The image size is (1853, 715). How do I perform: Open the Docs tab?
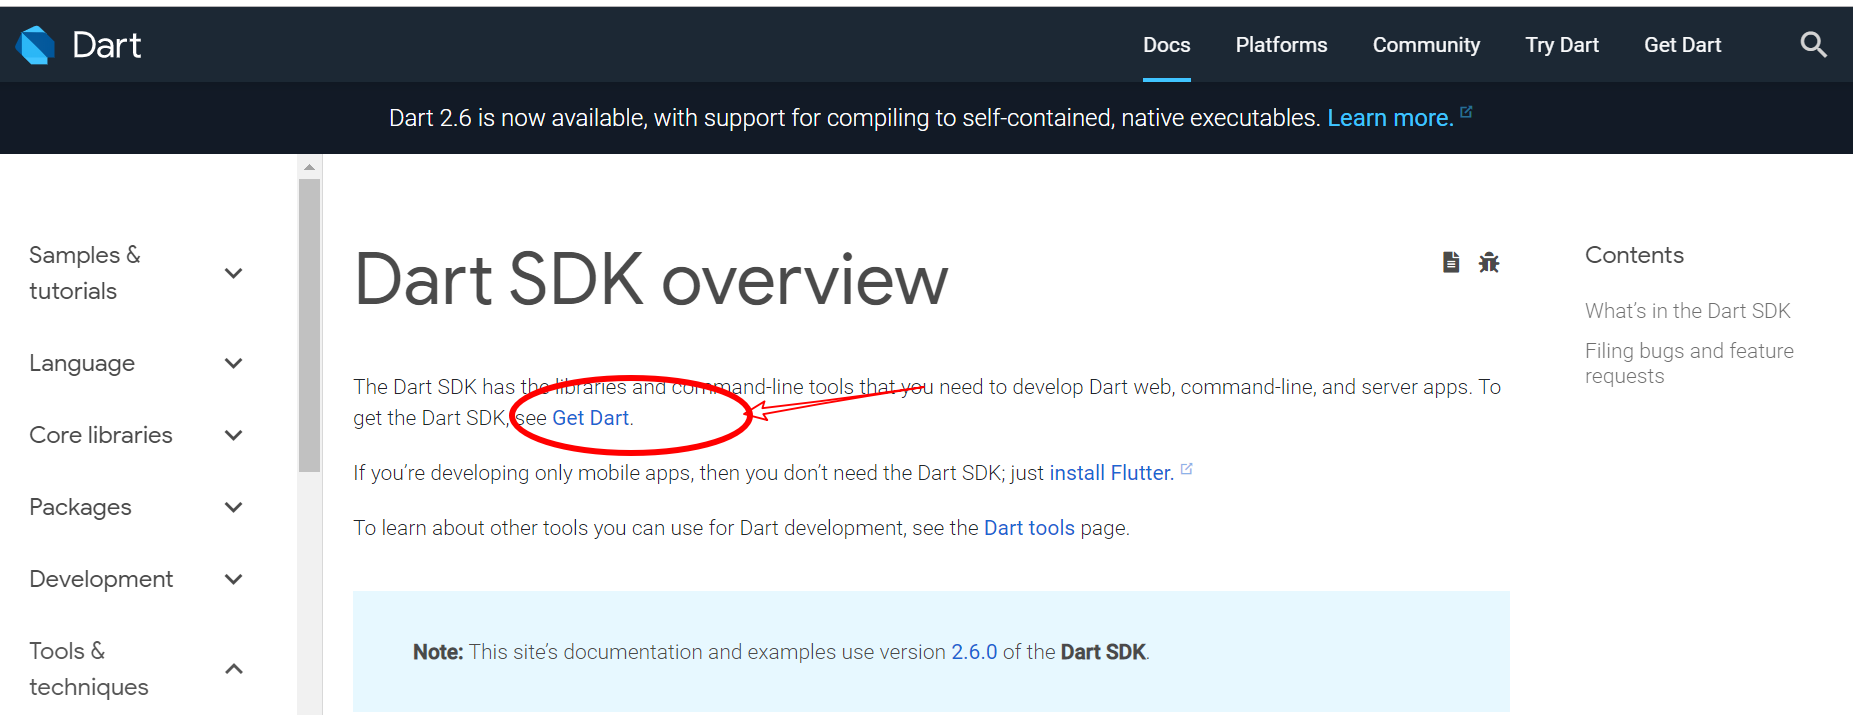pyautogui.click(x=1167, y=45)
